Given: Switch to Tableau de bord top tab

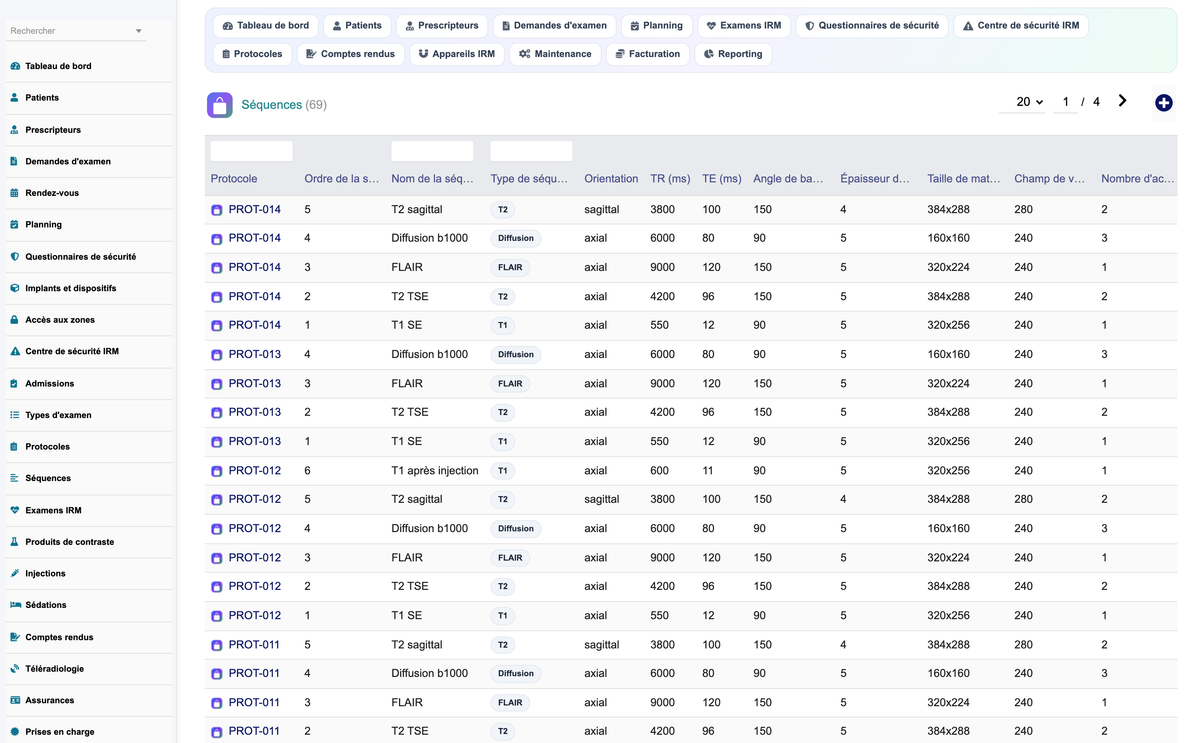Looking at the screenshot, I should coord(266,26).
